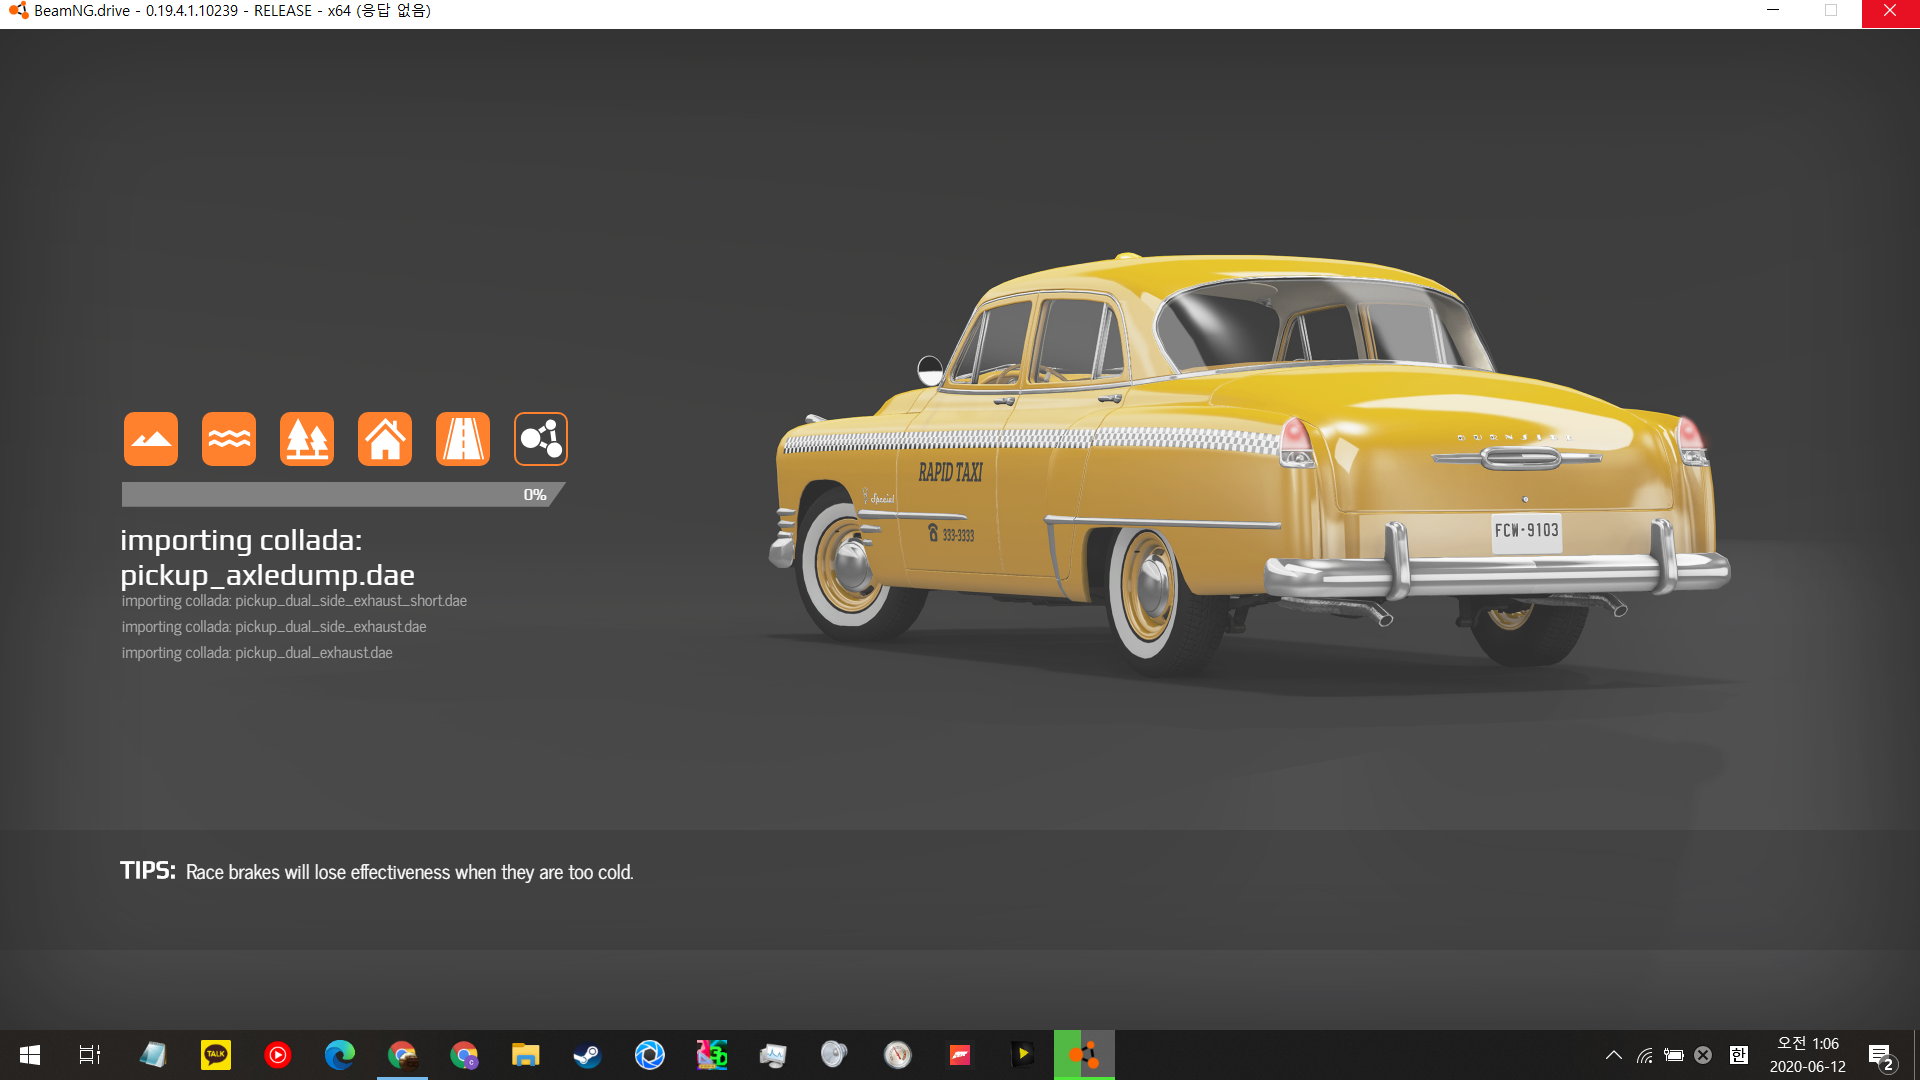Click the 0% loading progress bar
Viewport: 1920px width, 1080px height.
343,494
